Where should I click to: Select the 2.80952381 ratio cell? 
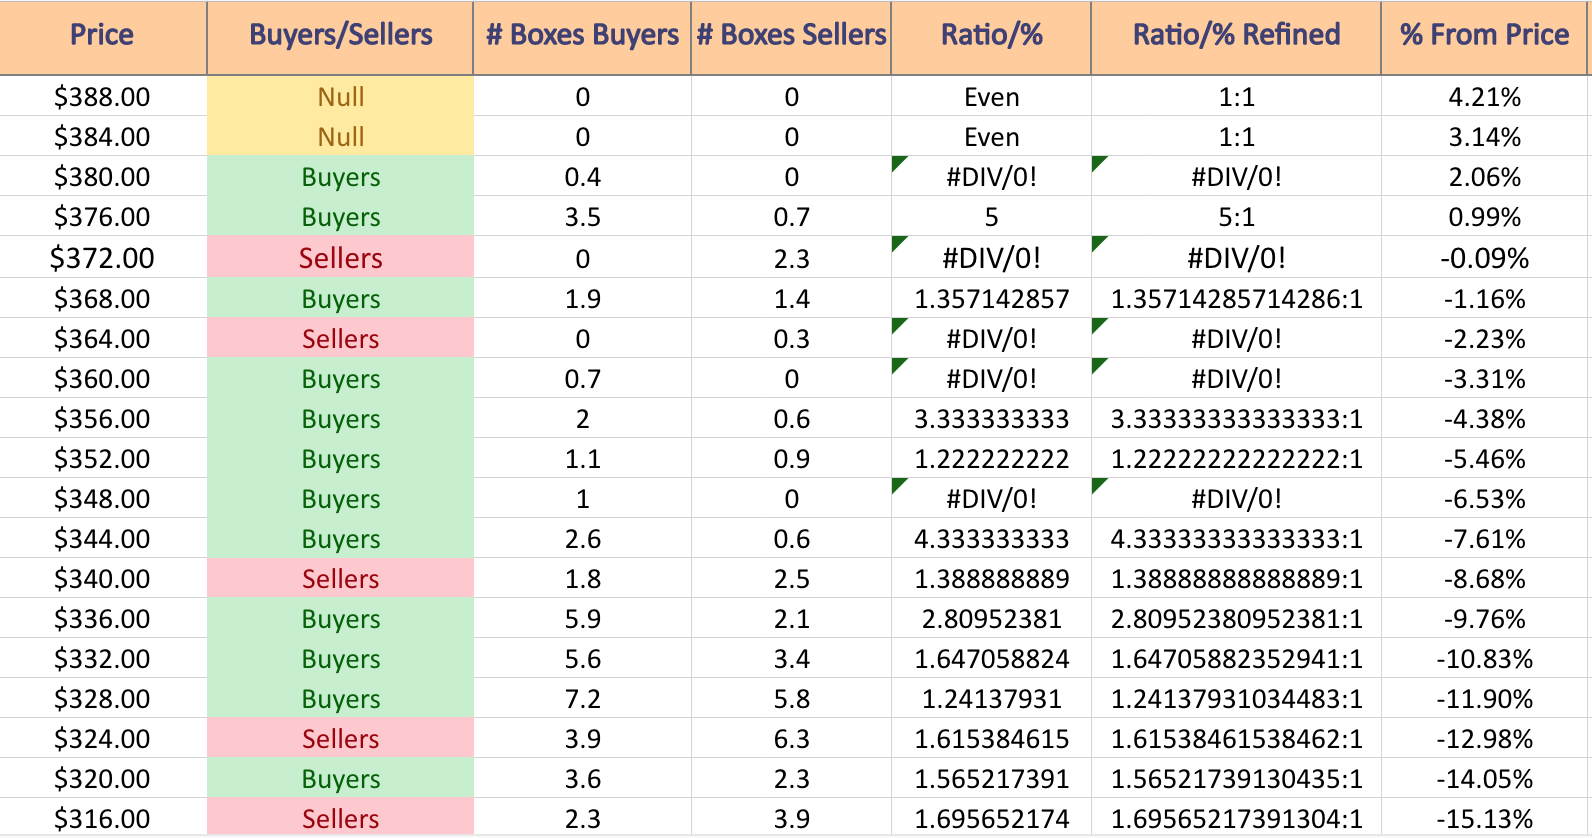pyautogui.click(x=991, y=619)
